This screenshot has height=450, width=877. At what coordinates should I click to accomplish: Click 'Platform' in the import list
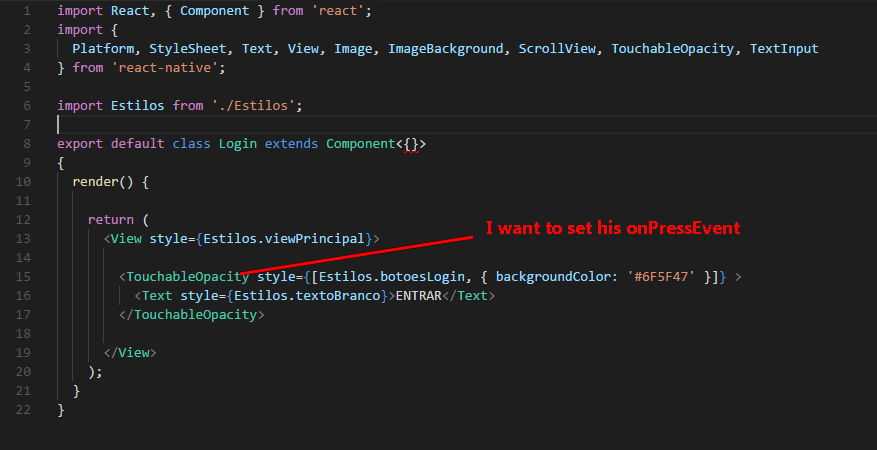103,49
